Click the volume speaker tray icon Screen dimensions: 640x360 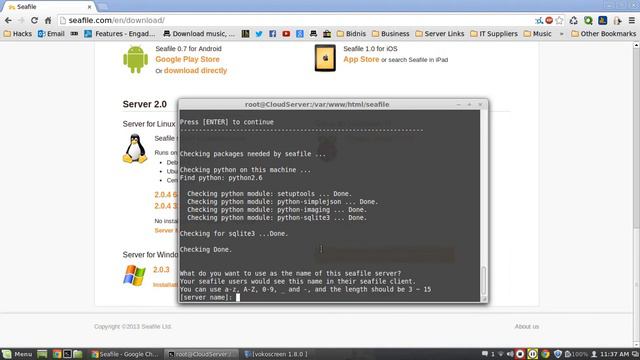[510, 354]
